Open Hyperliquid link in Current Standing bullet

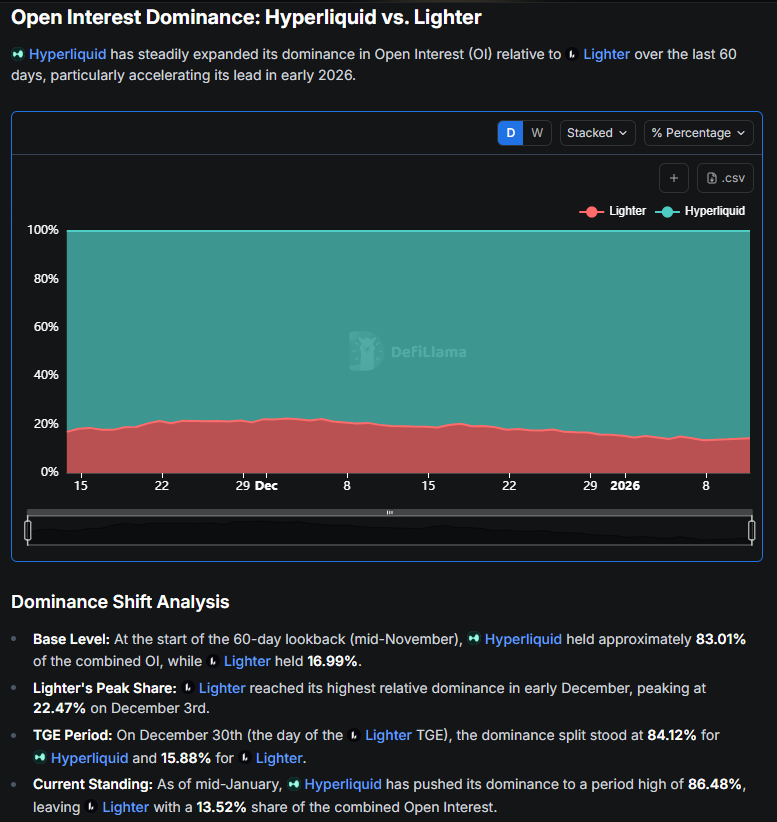tap(343, 784)
